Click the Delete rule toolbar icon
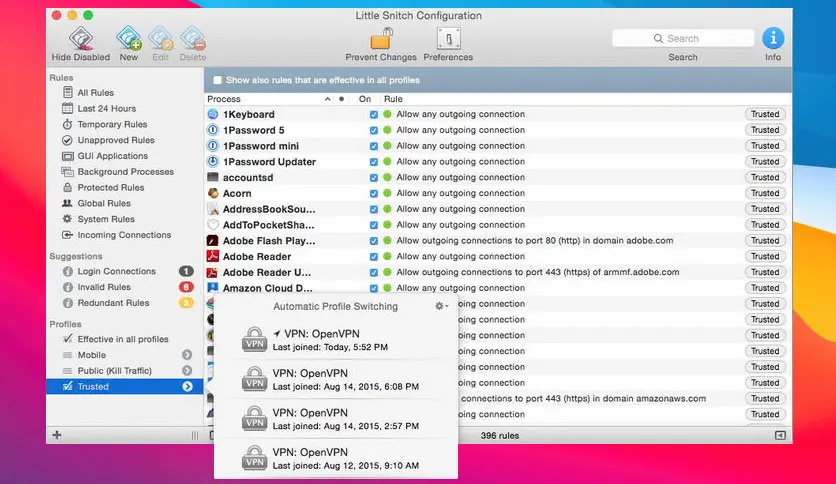This screenshot has height=484, width=836. pos(192,38)
